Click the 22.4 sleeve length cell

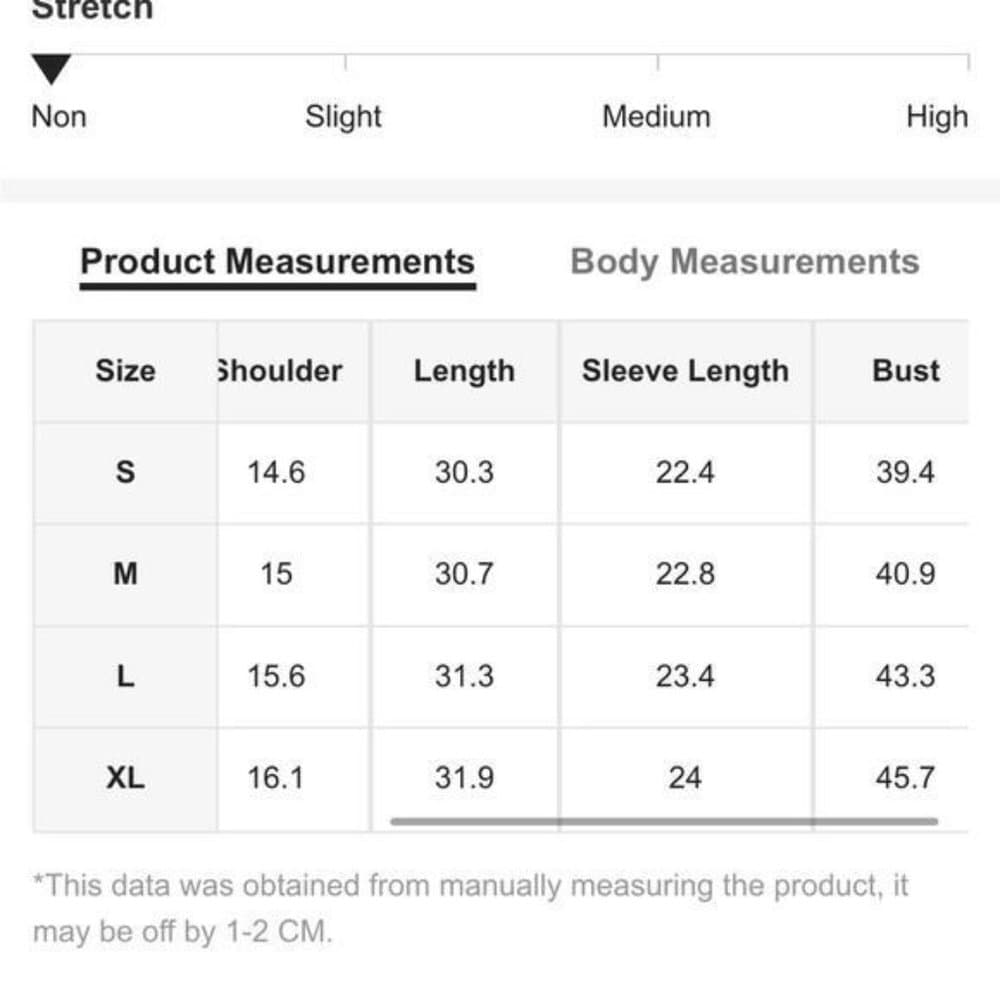pyautogui.click(x=685, y=473)
